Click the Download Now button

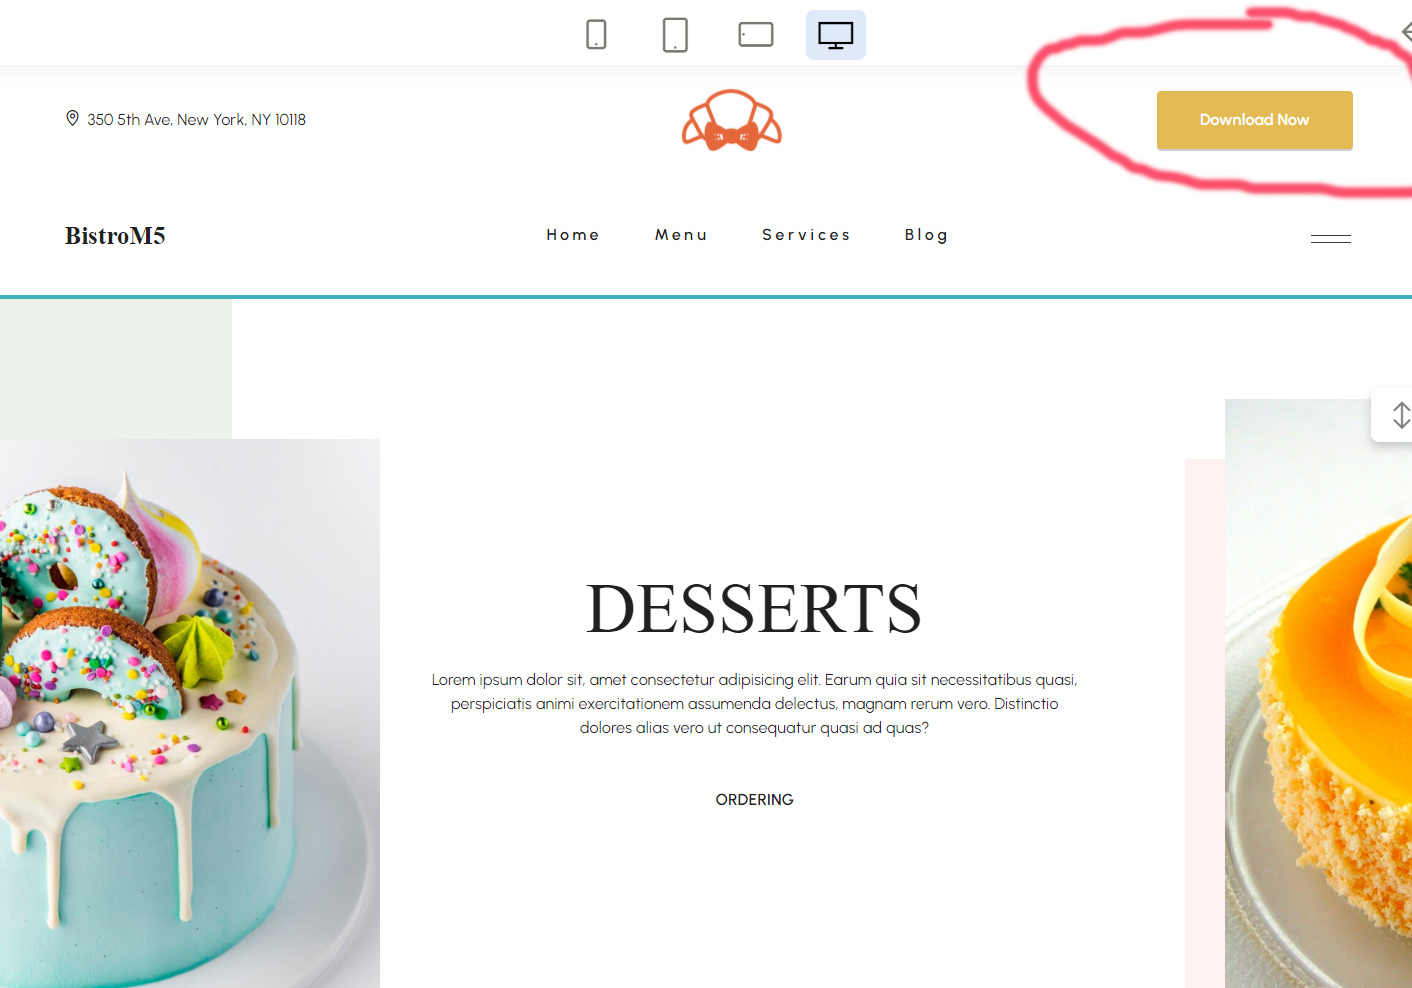(x=1254, y=120)
